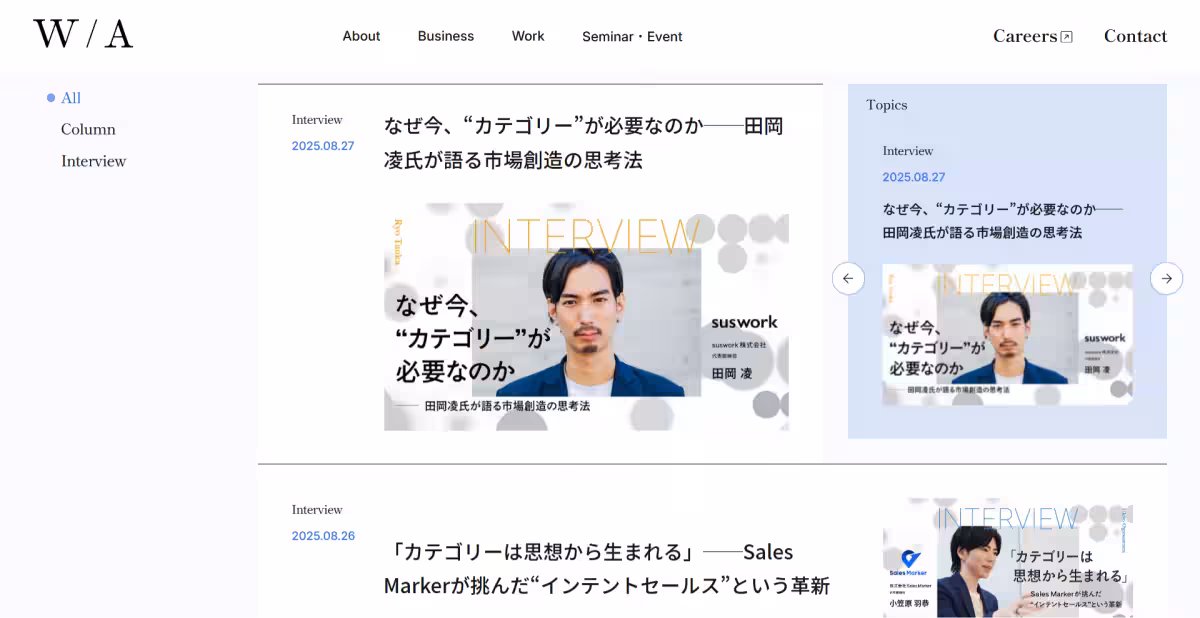Viewport: 1200px width, 618px height.
Task: Select the All category filter
Action: tap(71, 98)
